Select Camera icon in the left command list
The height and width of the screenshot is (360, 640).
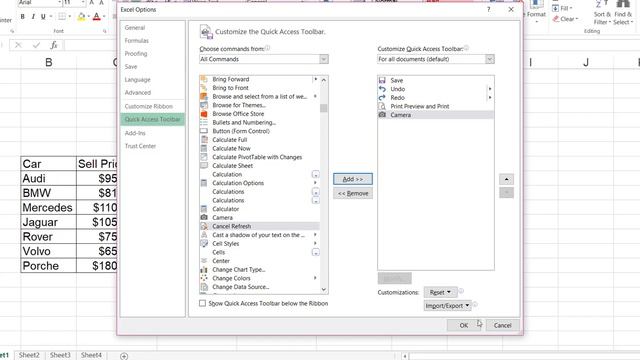[204, 218]
